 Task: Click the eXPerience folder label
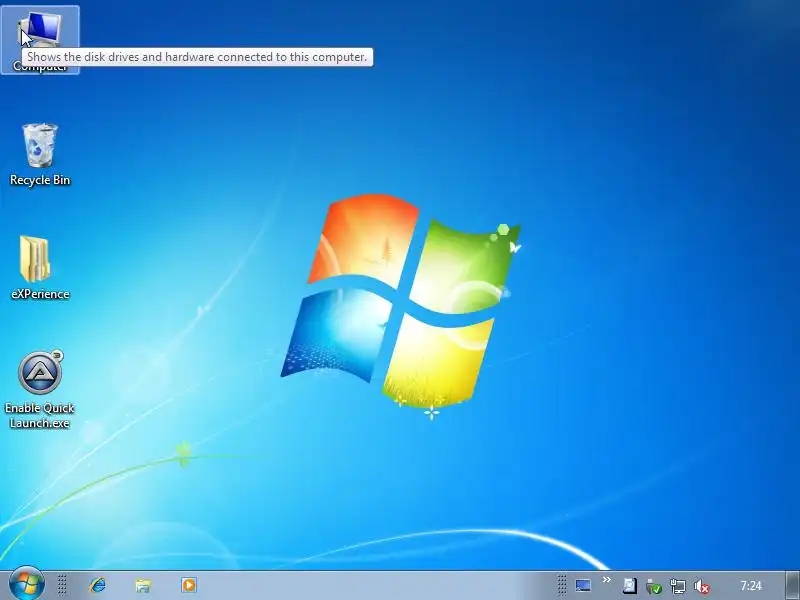(x=40, y=294)
